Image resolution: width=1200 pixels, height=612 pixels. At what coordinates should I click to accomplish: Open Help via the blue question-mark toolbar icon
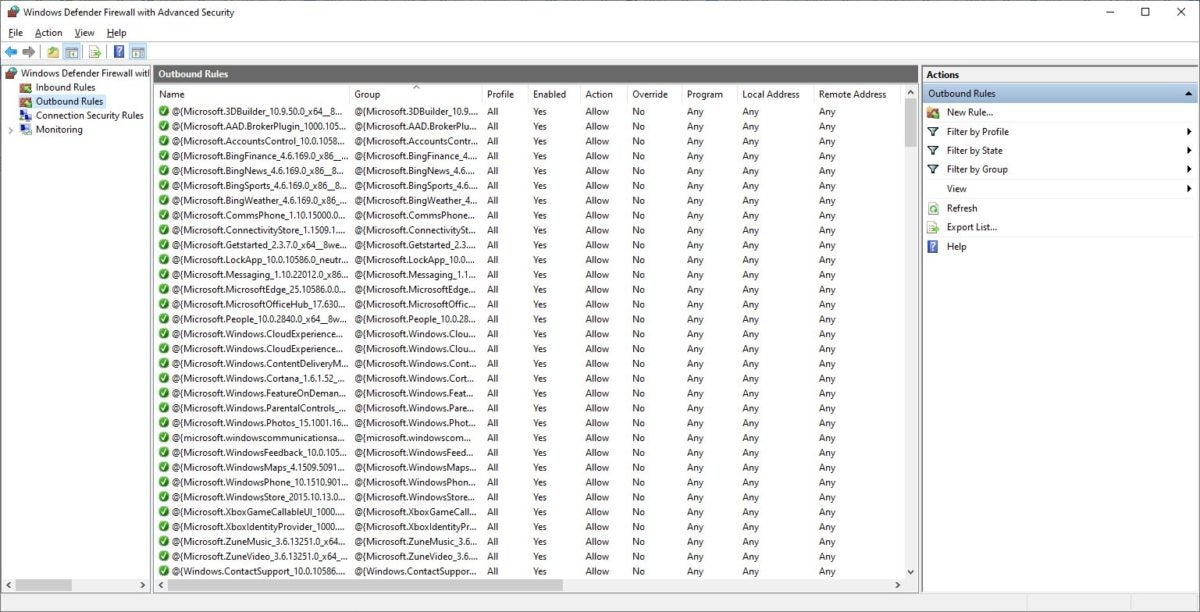coord(119,52)
